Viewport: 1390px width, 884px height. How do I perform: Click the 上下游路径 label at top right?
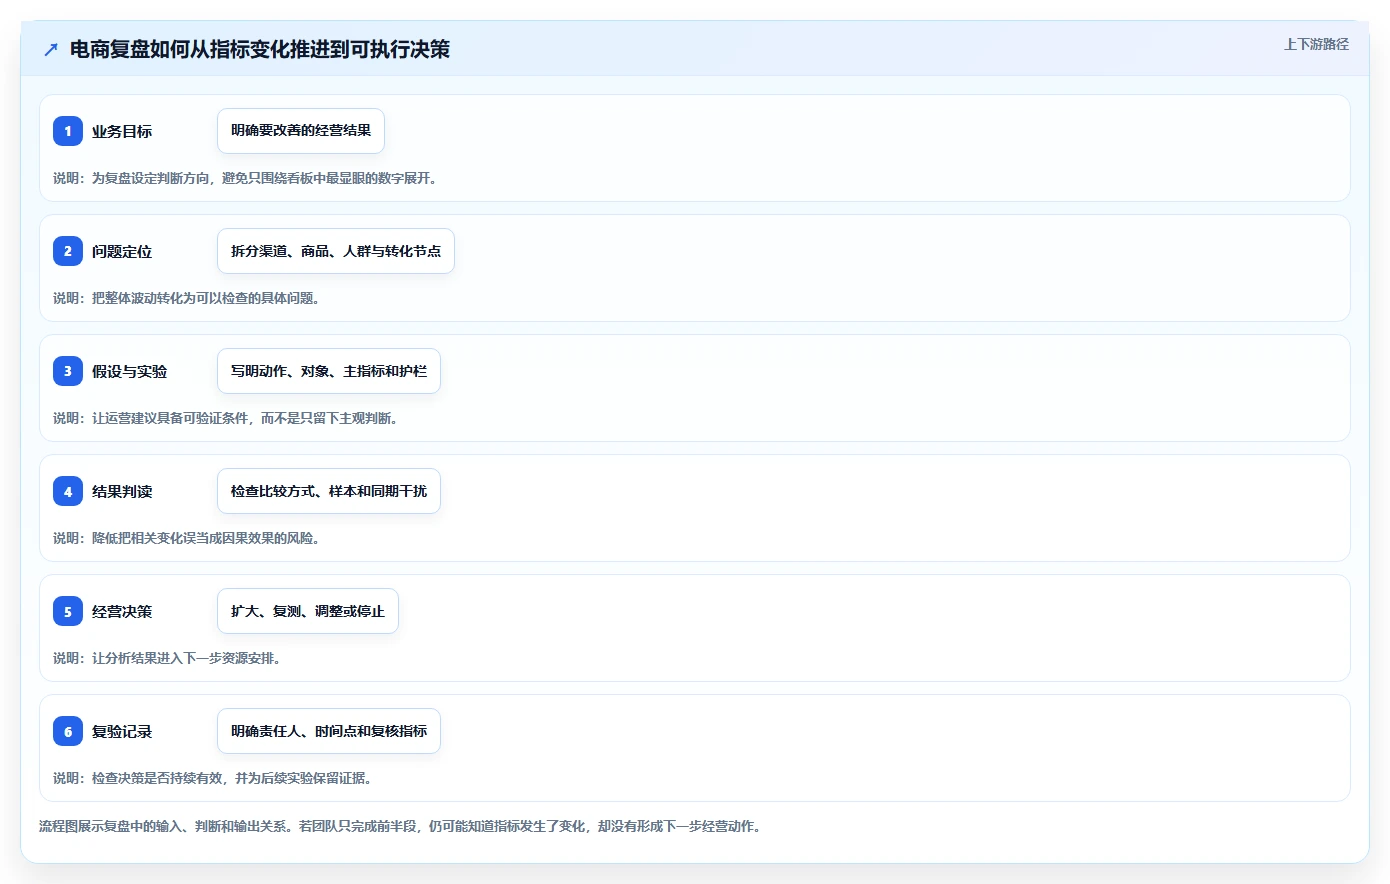tap(1316, 44)
